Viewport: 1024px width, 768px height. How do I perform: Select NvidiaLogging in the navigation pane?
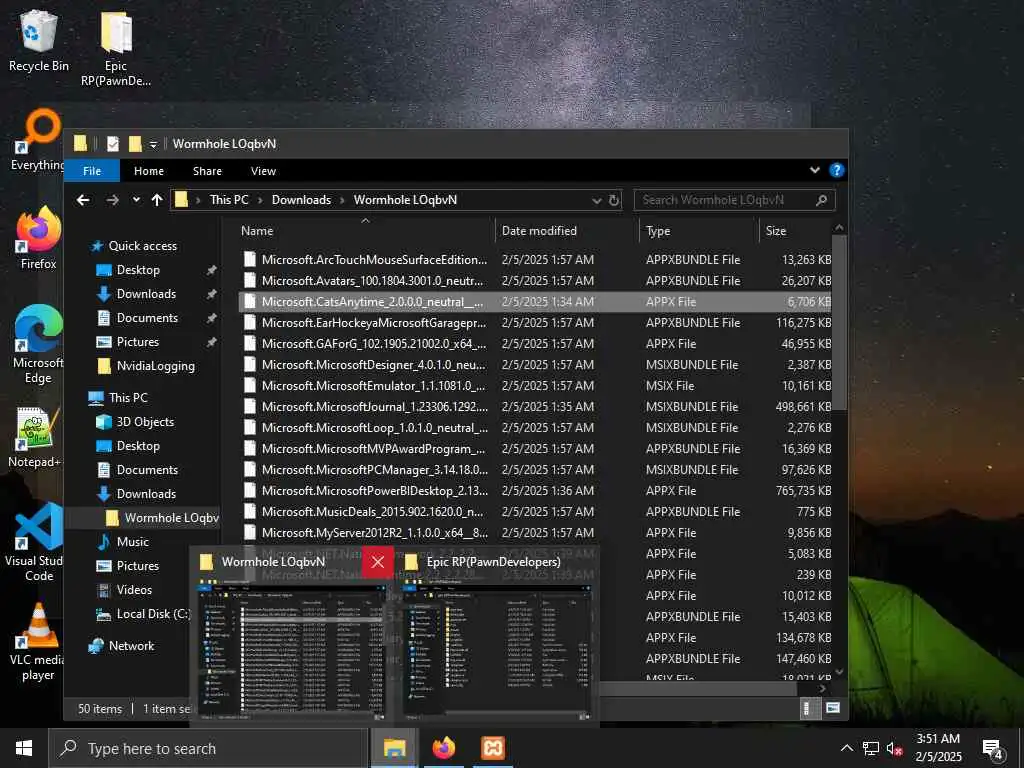click(x=155, y=366)
